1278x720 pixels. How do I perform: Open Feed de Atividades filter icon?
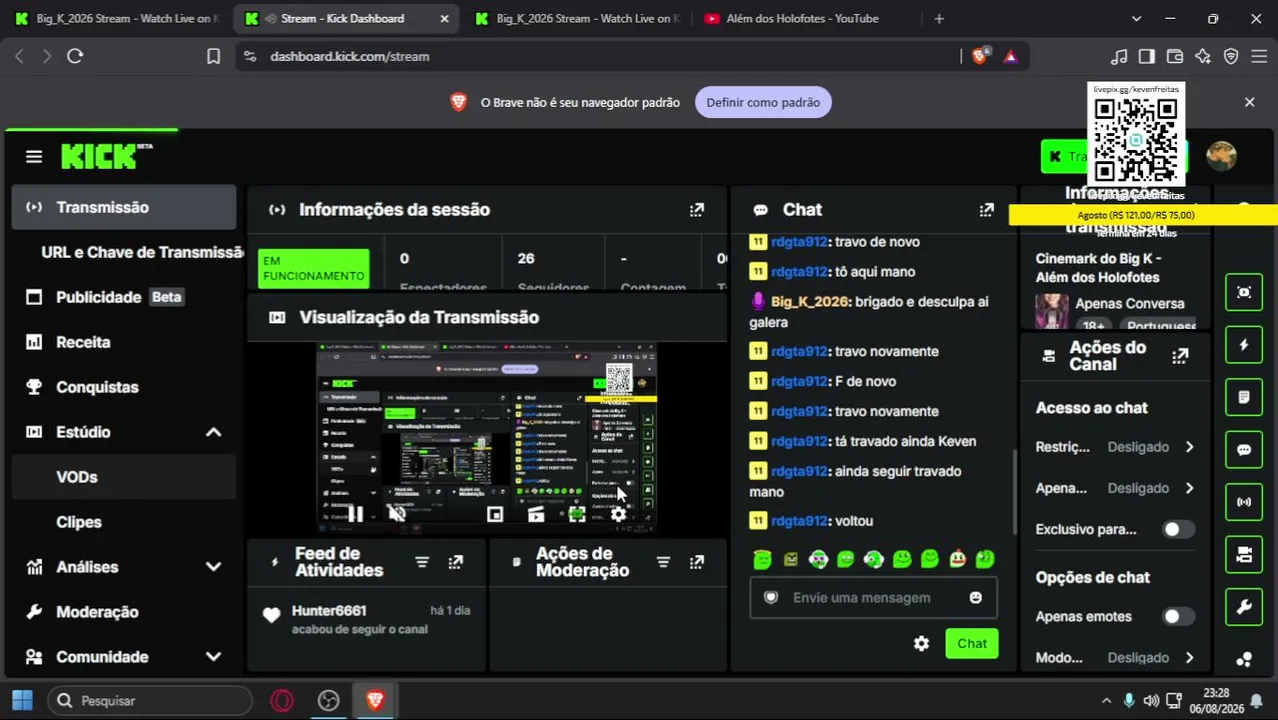[x=422, y=562]
